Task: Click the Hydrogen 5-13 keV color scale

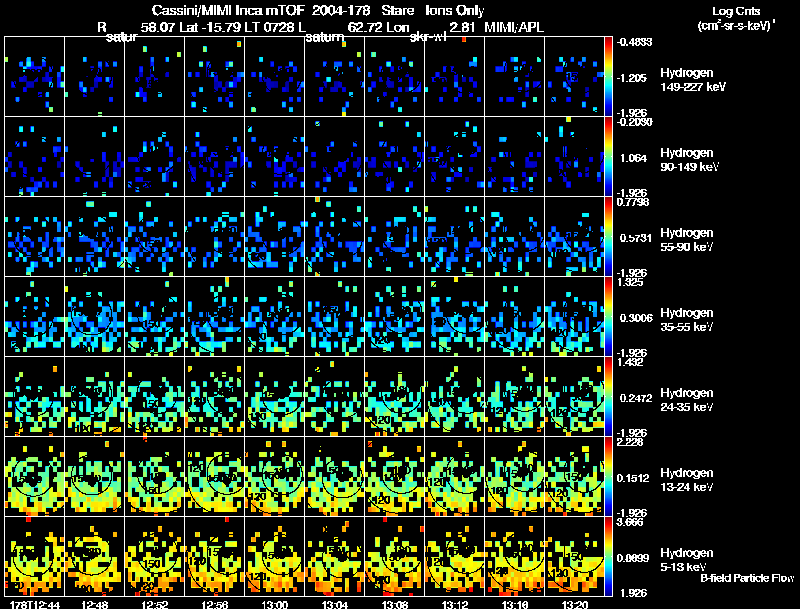Action: (x=611, y=556)
